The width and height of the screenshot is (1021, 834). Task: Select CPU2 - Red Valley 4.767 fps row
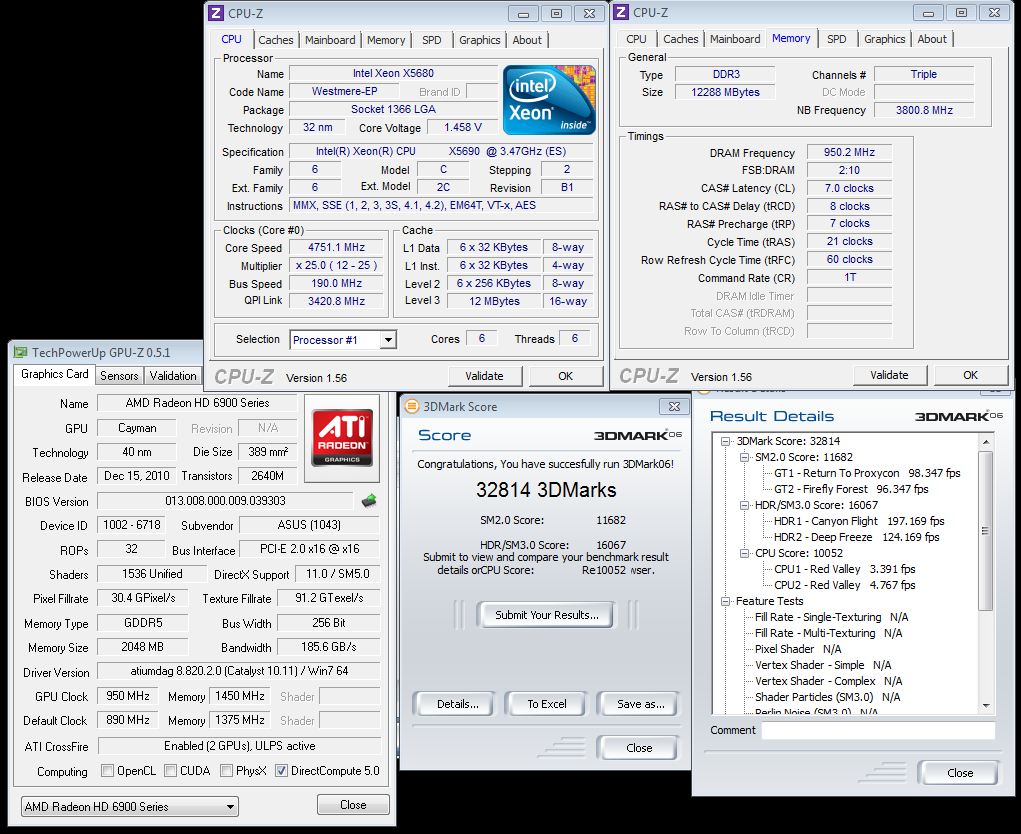(844, 585)
